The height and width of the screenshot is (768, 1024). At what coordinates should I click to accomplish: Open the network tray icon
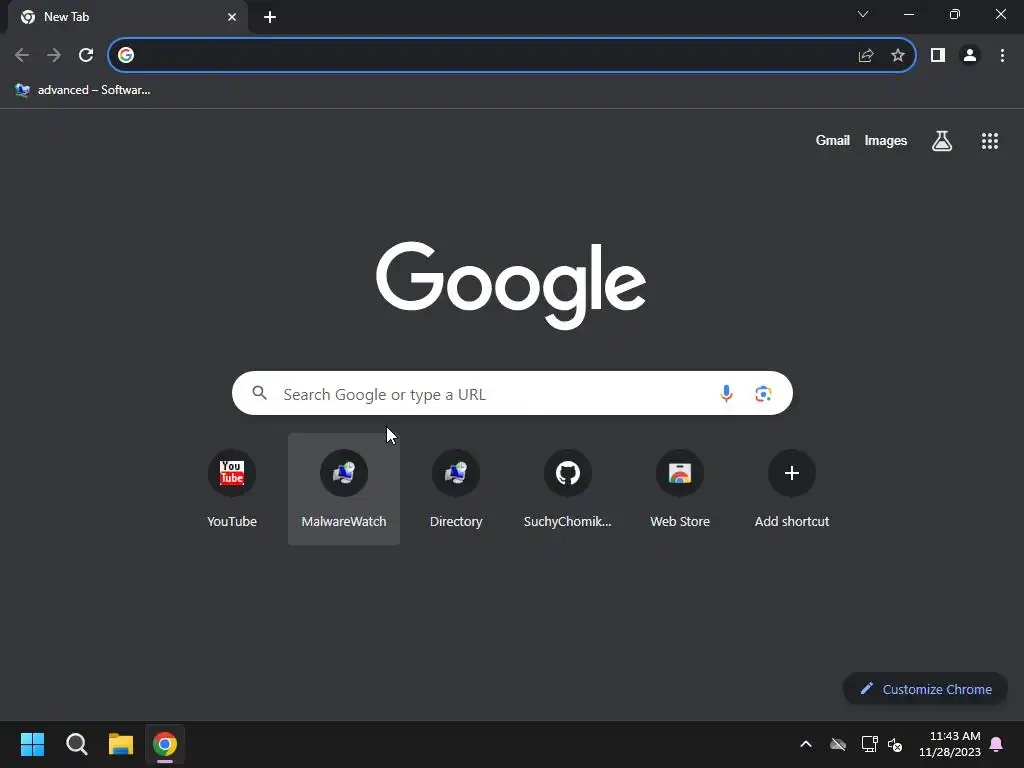tap(869, 744)
